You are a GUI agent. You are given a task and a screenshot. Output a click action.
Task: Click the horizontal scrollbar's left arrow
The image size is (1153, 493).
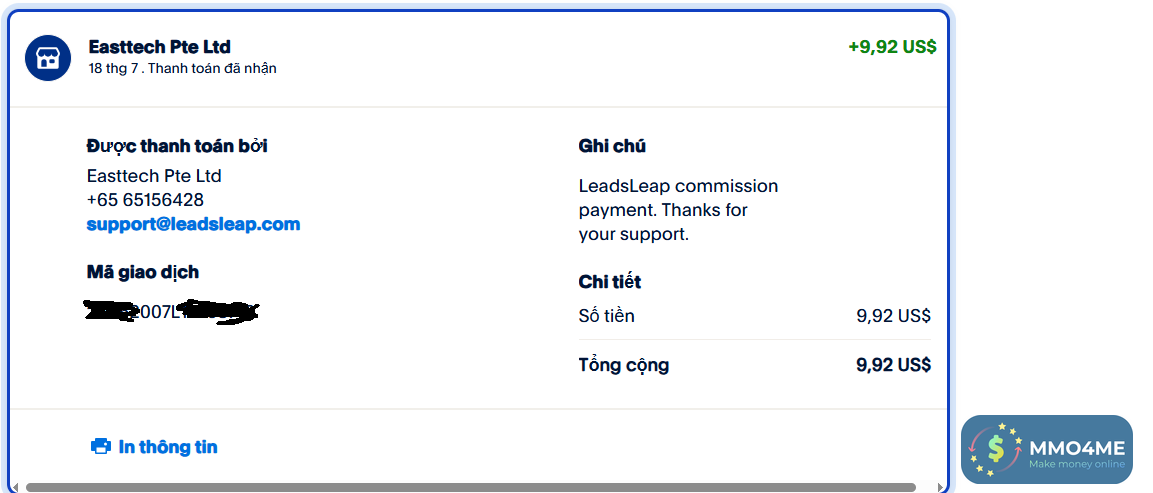tap(17, 487)
